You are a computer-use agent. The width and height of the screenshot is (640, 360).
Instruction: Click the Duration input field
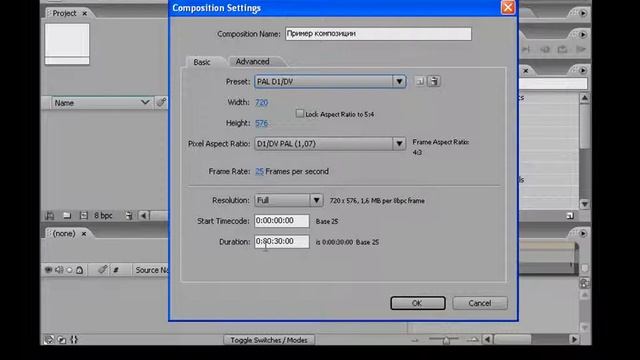click(x=282, y=241)
